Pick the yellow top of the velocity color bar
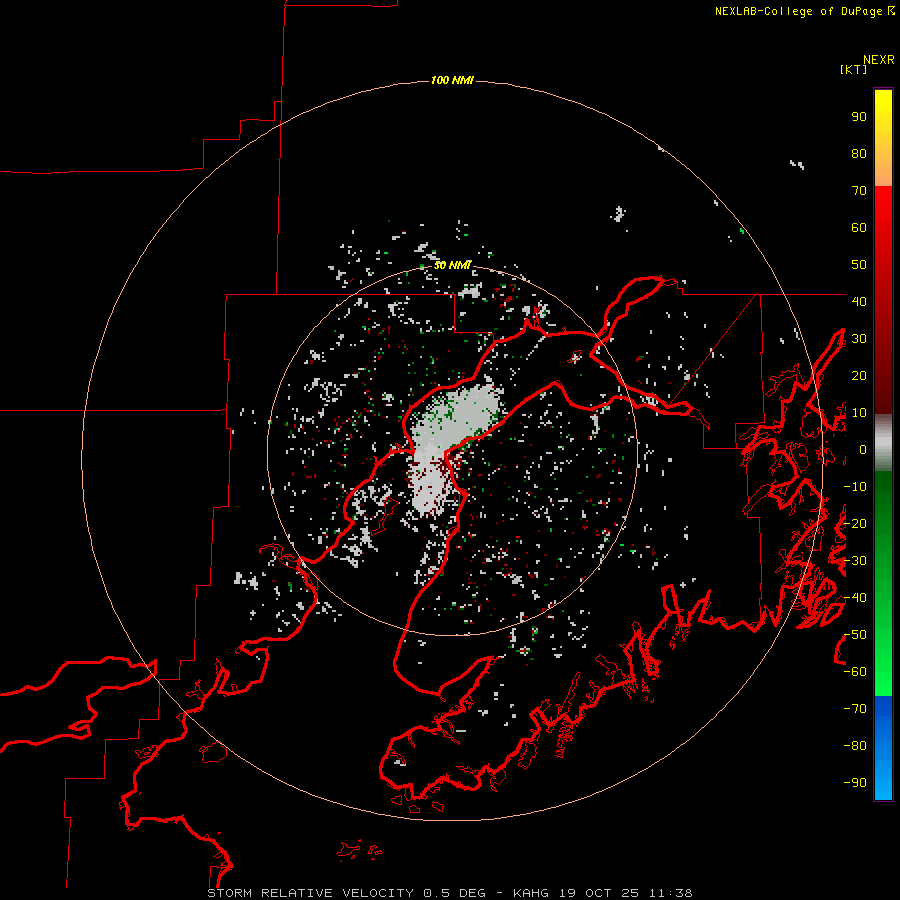The height and width of the screenshot is (900, 900). tap(883, 115)
